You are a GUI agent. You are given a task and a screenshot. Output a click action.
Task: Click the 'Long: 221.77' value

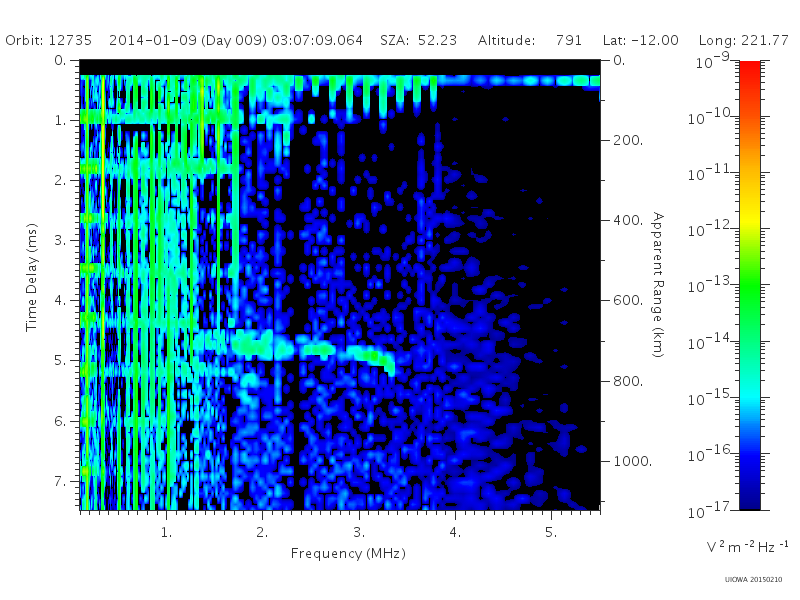[x=743, y=40]
